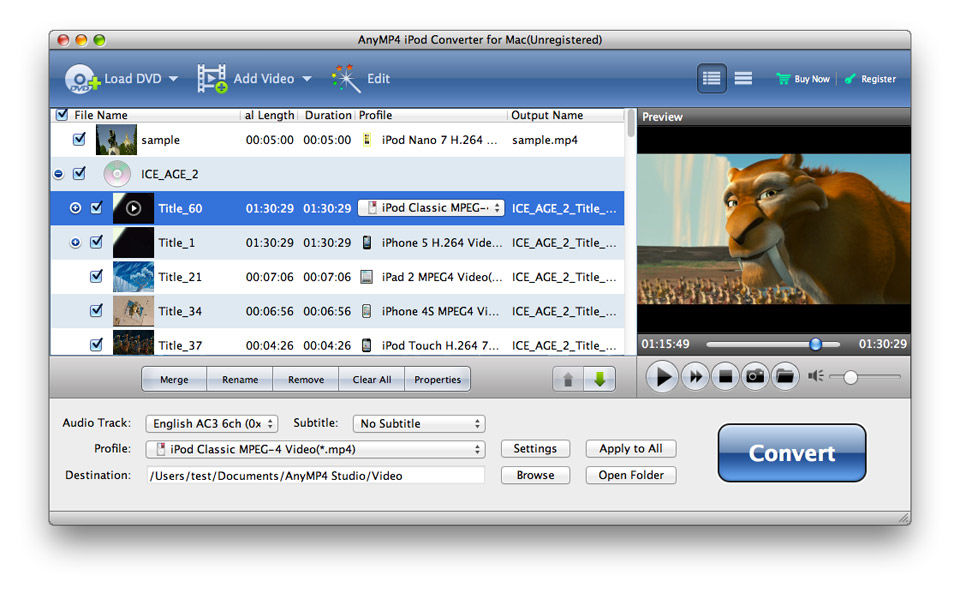
Task: Browse for destination folder
Action: click(x=535, y=475)
